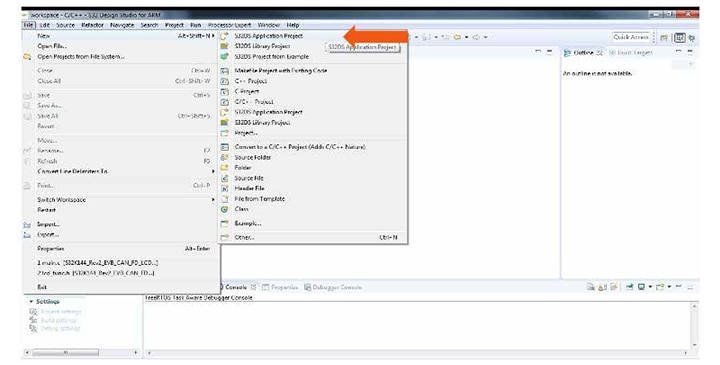Image resolution: width=720 pixels, height=365 pixels.
Task: Open the Project settings link
Action: 60,312
